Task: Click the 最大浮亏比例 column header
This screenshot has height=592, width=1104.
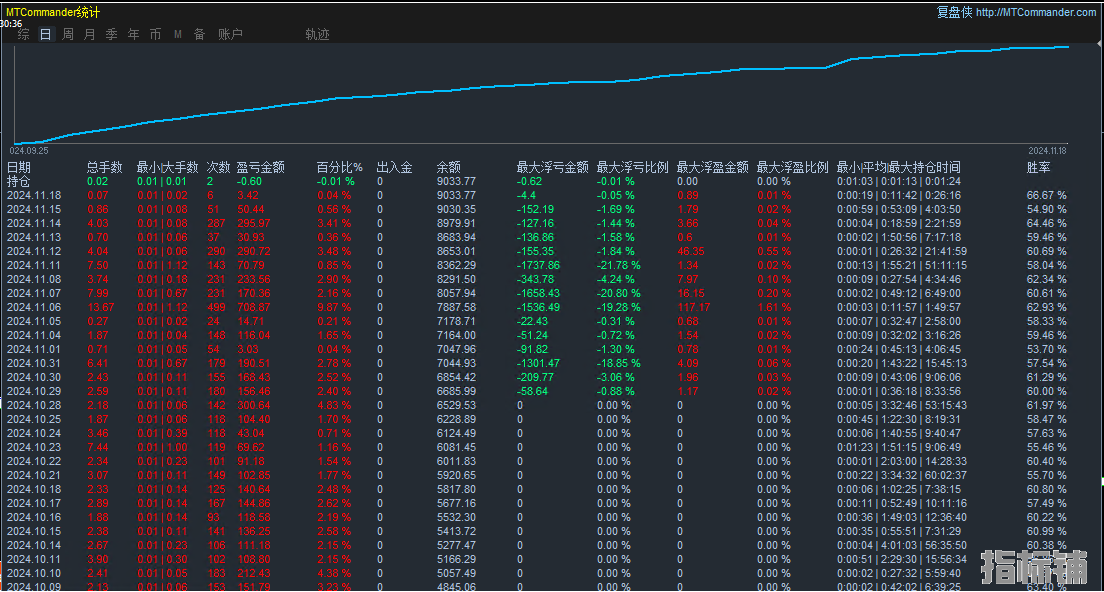Action: click(632, 168)
